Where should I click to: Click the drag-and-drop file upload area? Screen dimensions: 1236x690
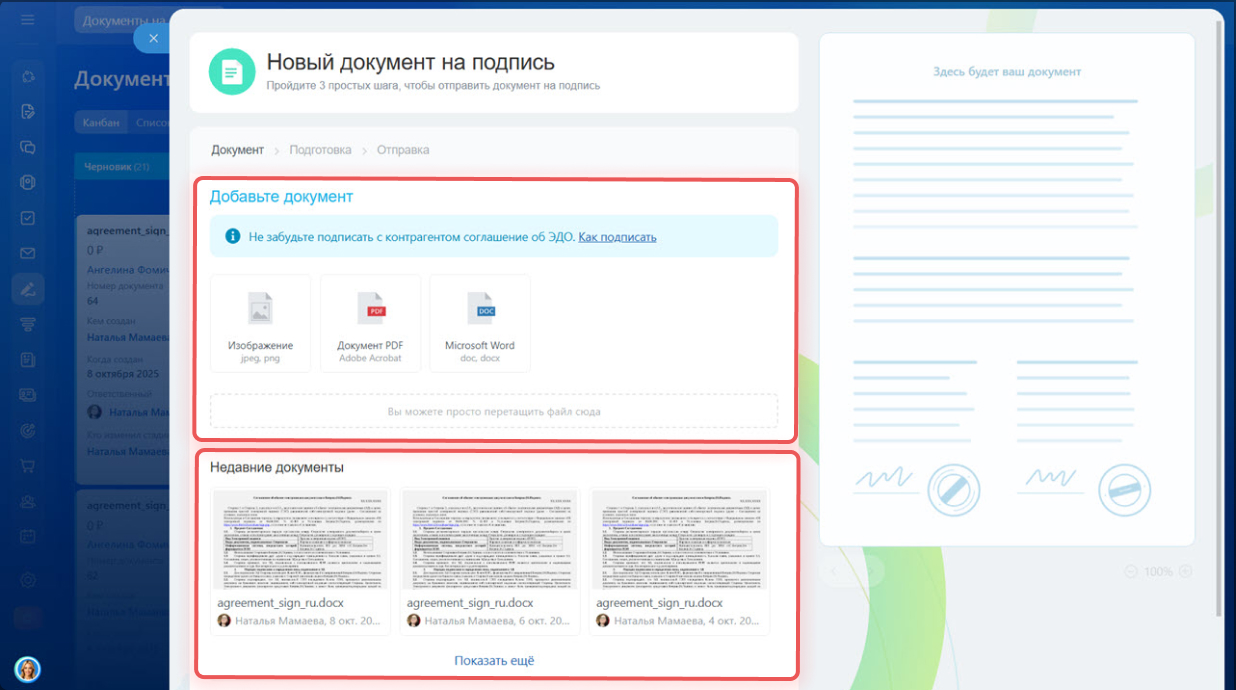point(494,411)
